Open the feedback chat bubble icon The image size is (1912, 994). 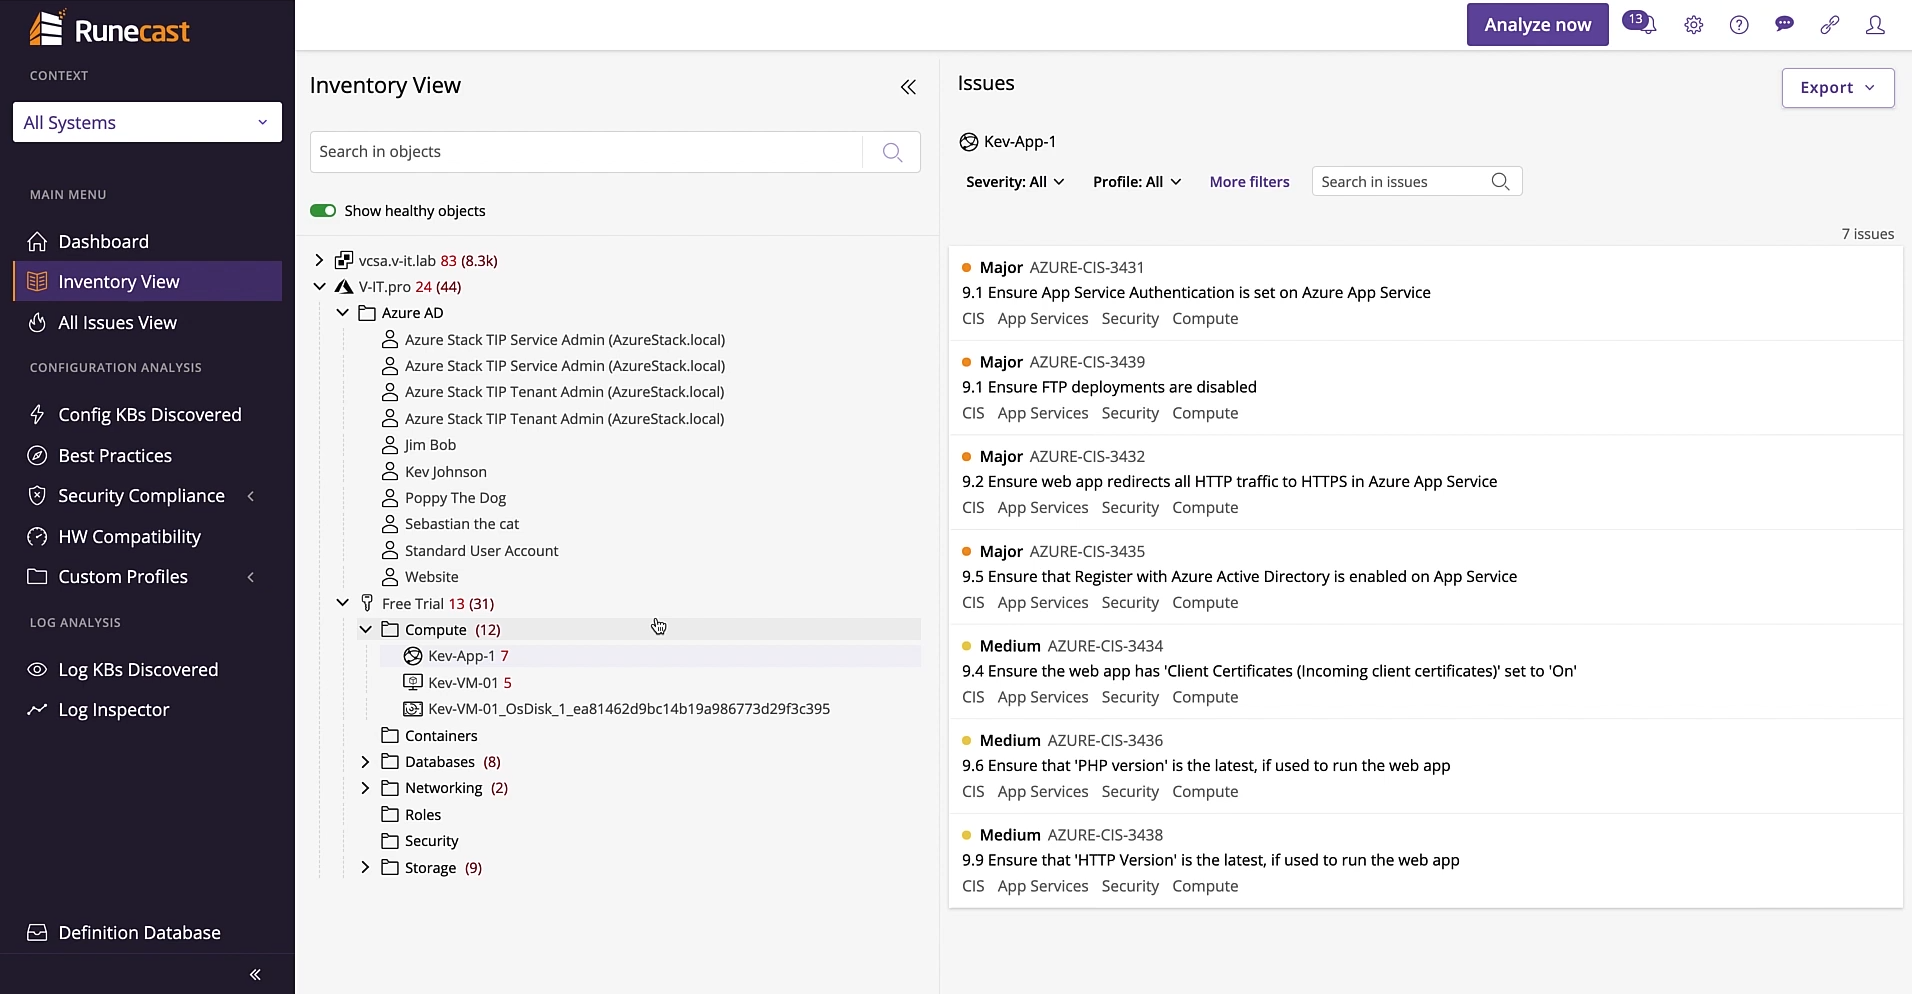(x=1784, y=25)
